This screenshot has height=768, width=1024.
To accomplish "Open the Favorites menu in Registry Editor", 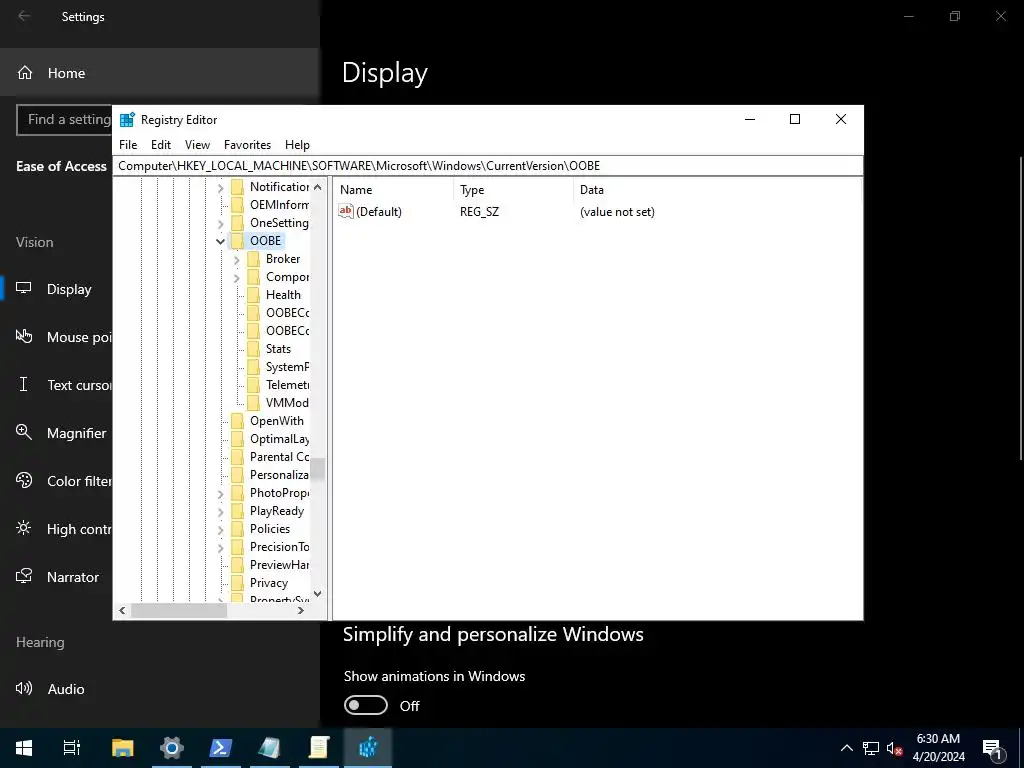I will pos(247,145).
